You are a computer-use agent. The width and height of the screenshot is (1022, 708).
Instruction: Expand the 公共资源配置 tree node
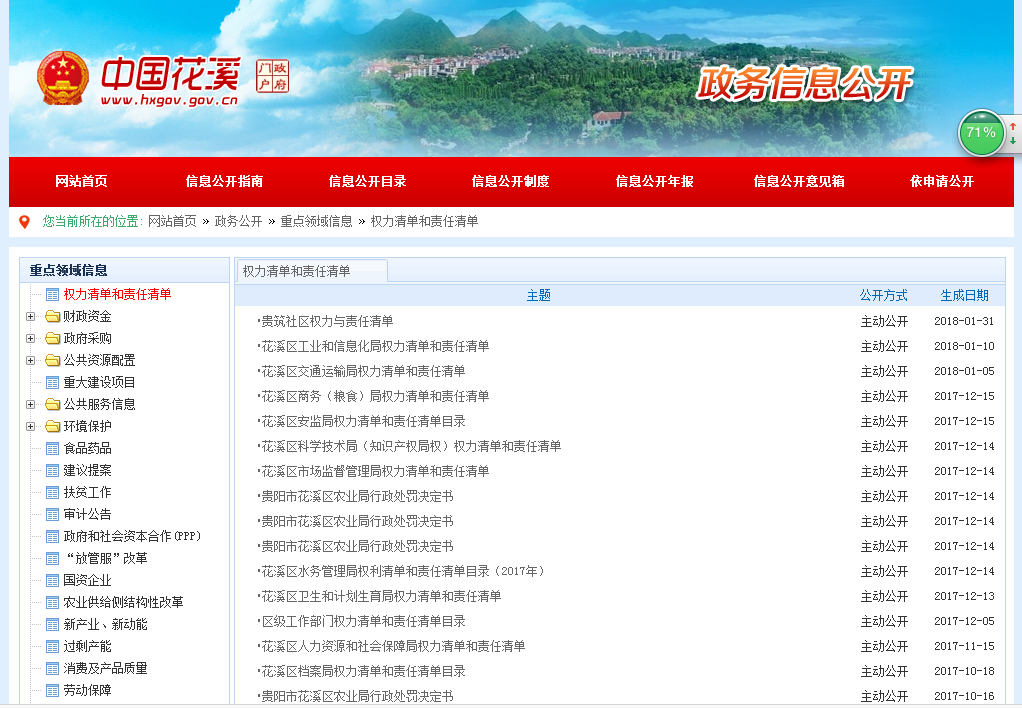tap(30, 361)
